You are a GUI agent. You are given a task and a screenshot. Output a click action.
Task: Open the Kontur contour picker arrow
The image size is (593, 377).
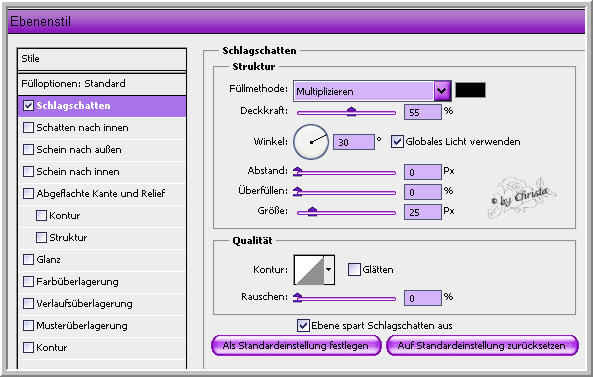(329, 270)
